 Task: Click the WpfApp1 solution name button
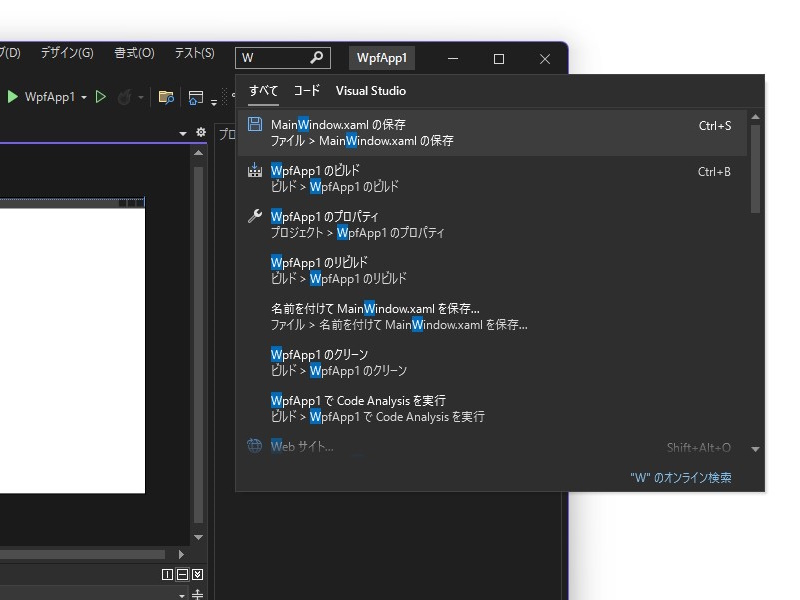point(382,58)
